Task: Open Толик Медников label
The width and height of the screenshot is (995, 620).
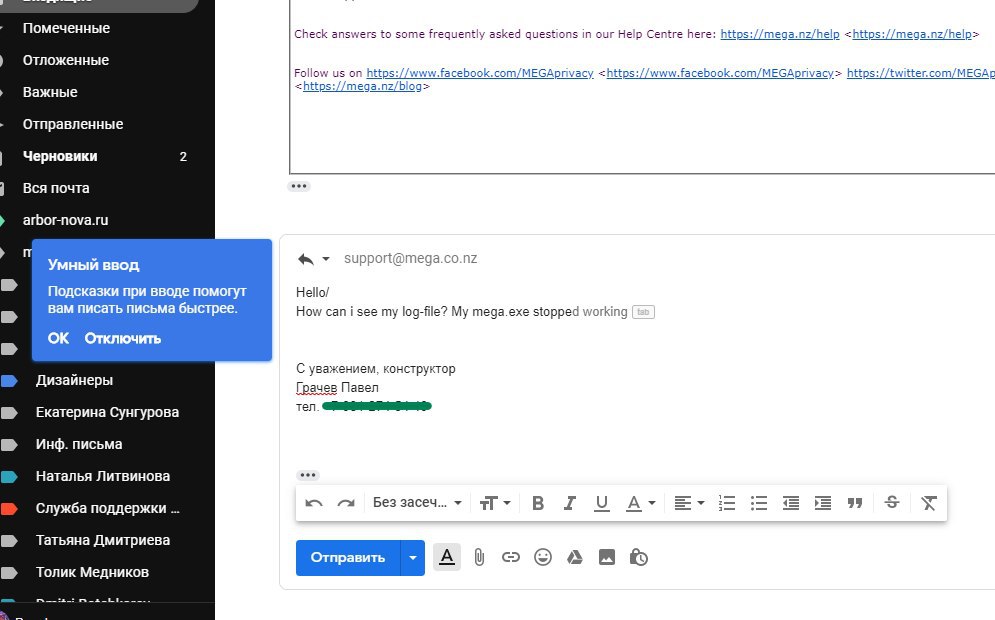Action: 92,572
